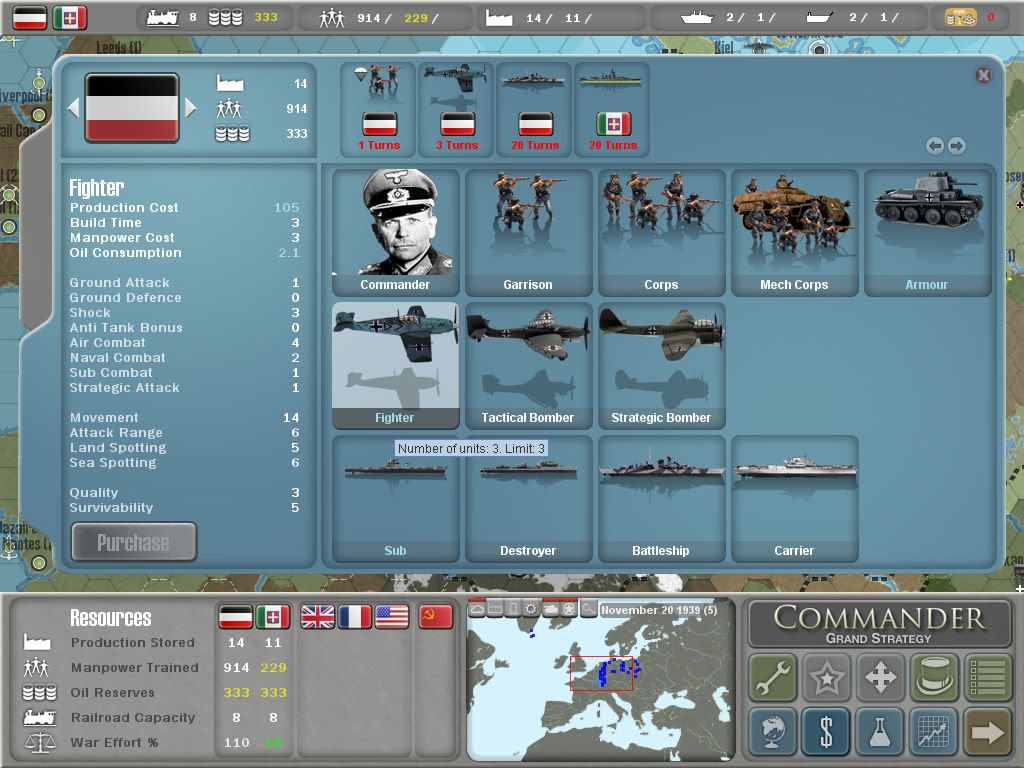Open the repair wrench menu button

click(x=773, y=677)
